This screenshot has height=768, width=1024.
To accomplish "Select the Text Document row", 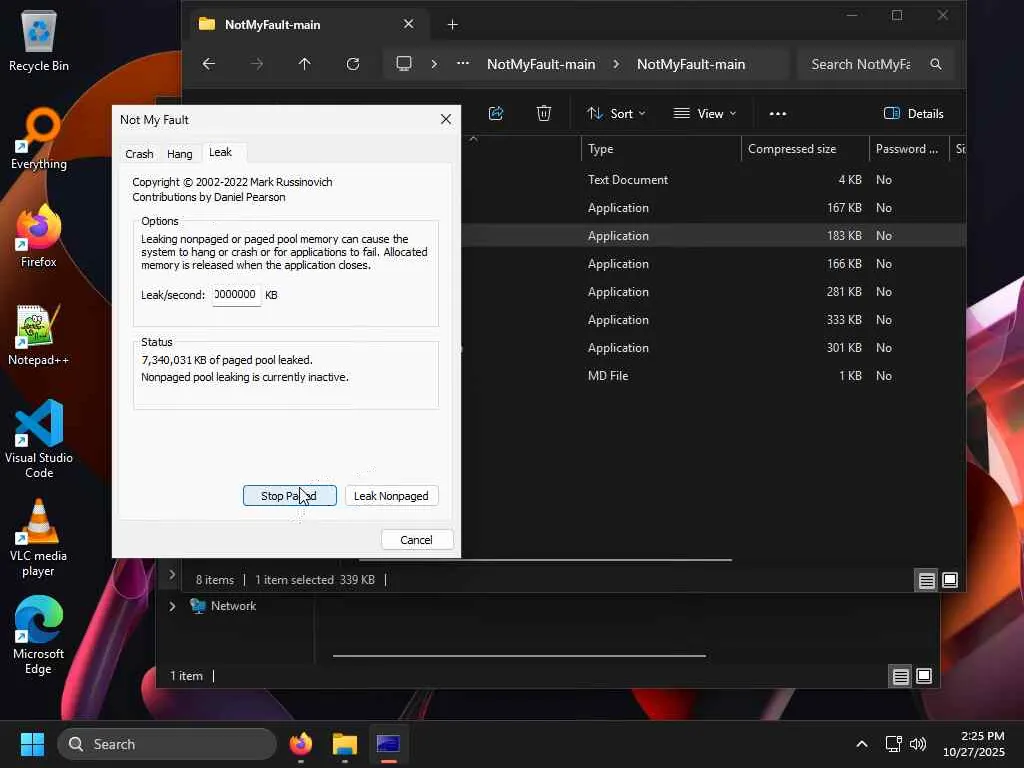I will (x=713, y=180).
